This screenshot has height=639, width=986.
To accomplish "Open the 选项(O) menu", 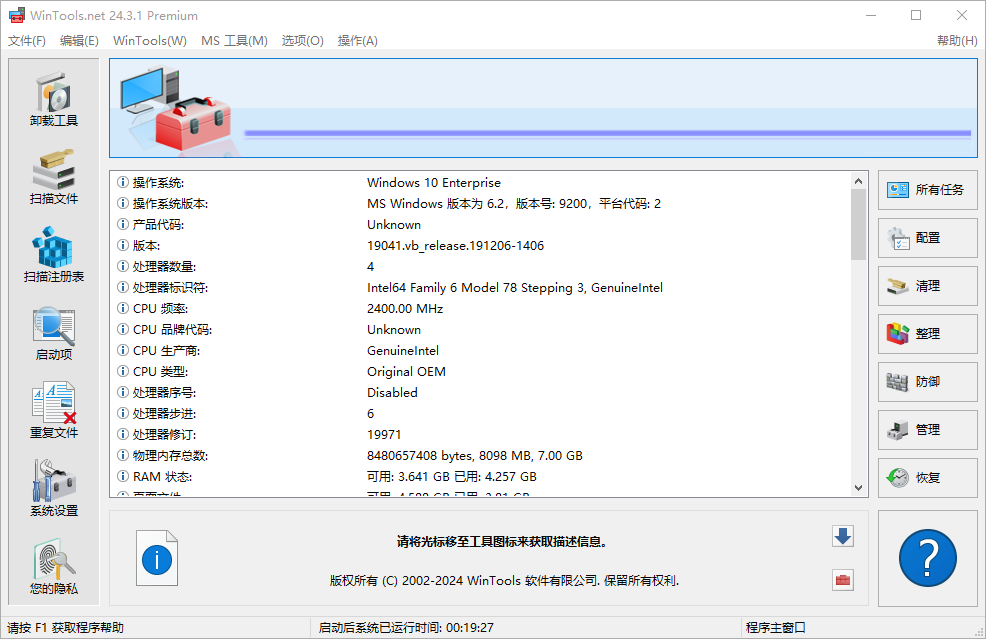I will point(302,41).
